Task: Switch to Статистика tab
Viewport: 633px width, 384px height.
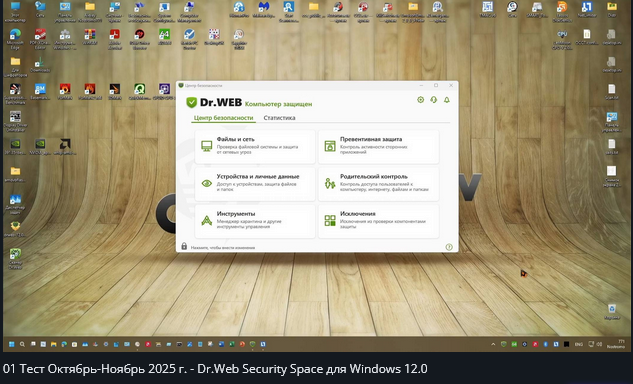Action: [279, 118]
